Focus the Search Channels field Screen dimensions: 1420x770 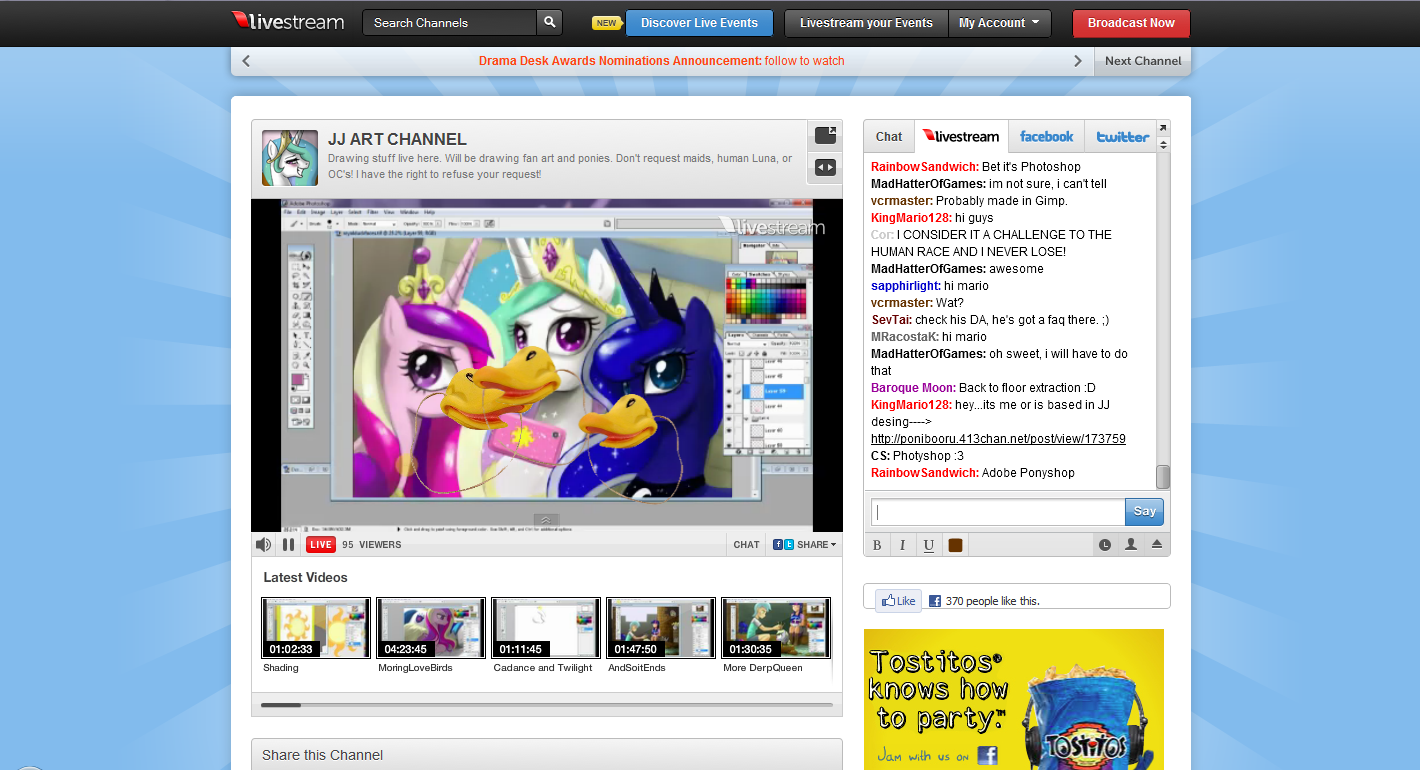pos(450,23)
